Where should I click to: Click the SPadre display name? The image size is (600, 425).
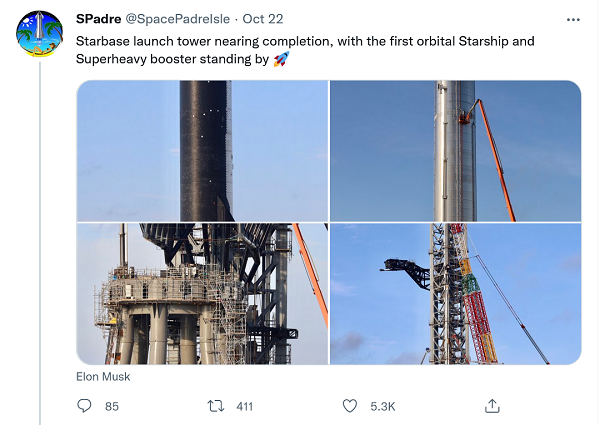pos(99,19)
